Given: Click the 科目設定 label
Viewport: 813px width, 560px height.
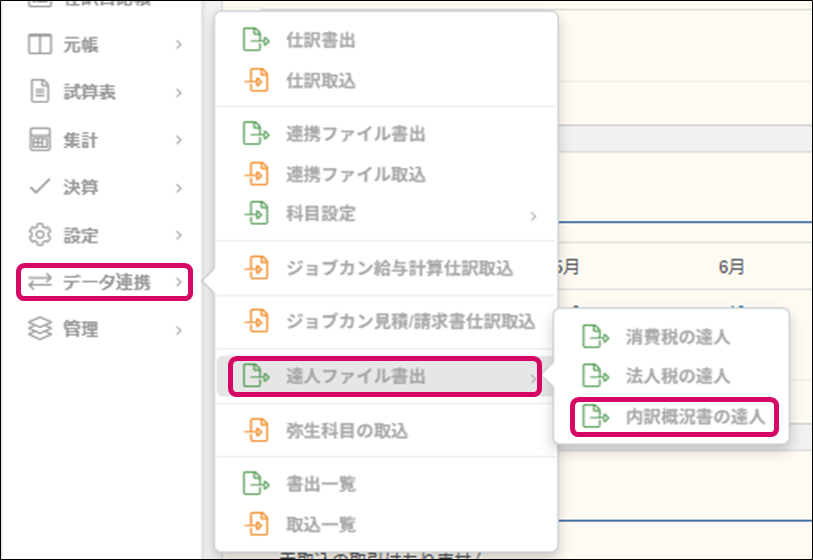Looking at the screenshot, I should [321, 213].
